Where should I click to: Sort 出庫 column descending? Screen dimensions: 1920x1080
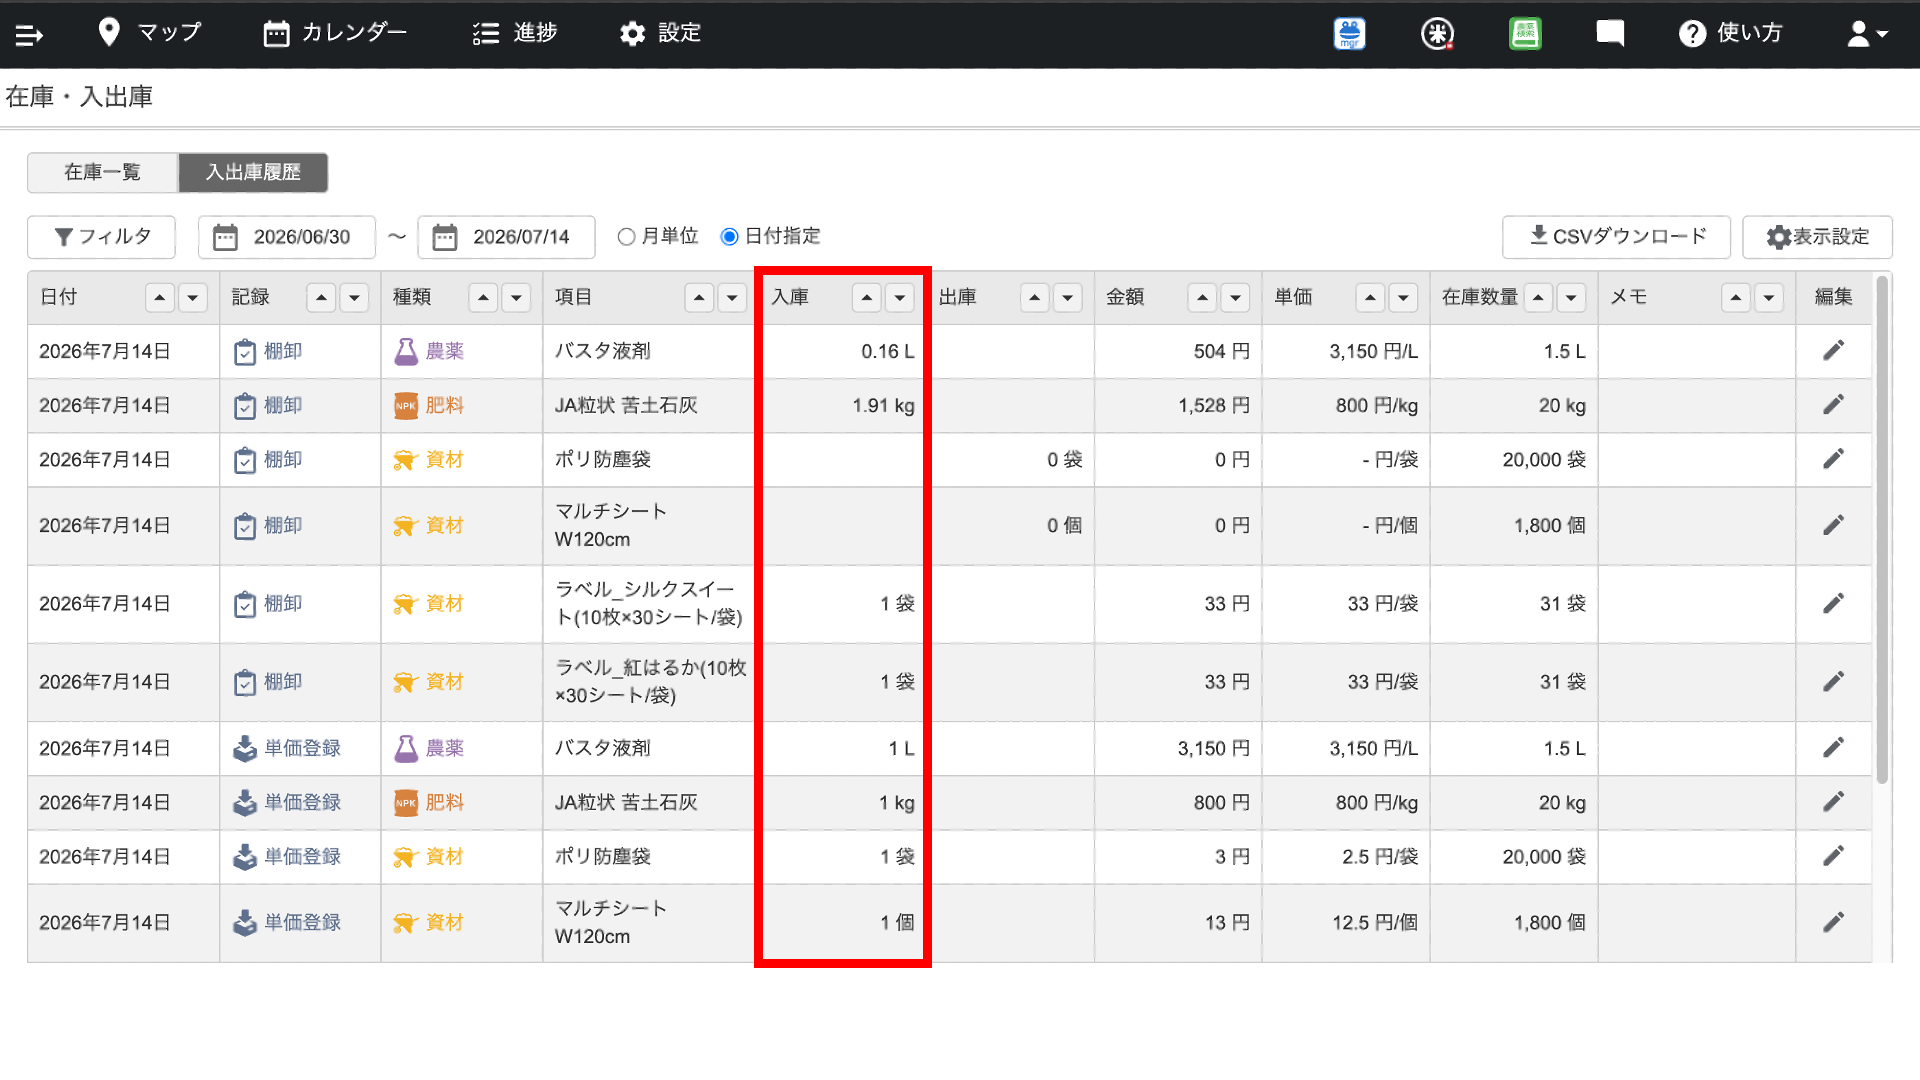(1068, 298)
